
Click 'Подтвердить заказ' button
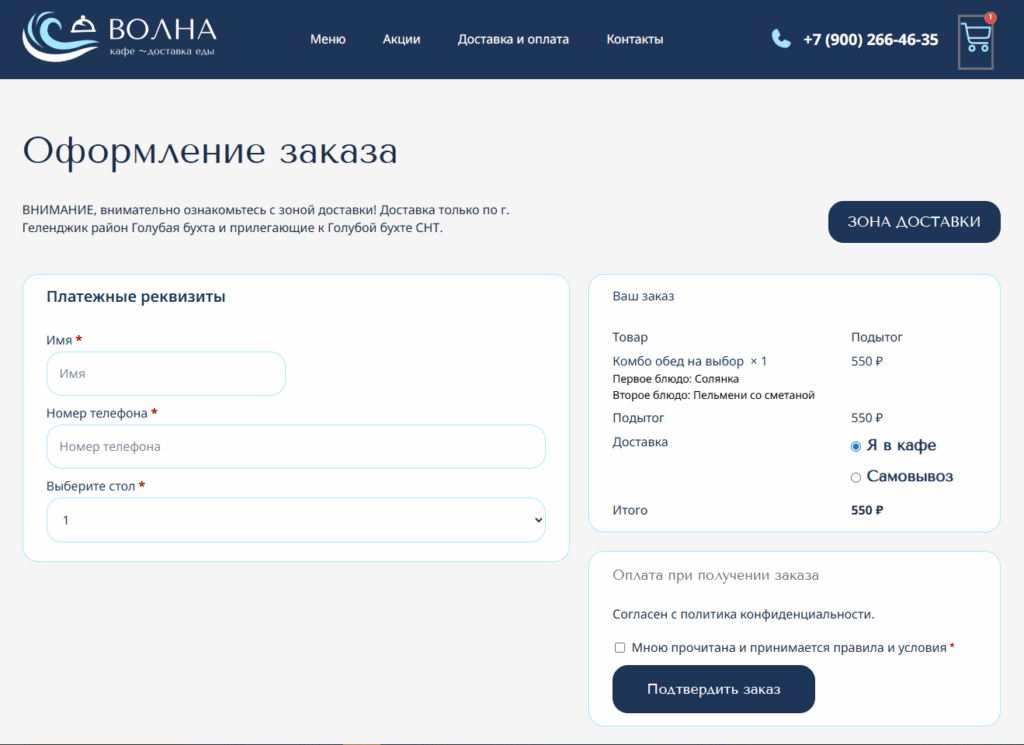pos(714,689)
